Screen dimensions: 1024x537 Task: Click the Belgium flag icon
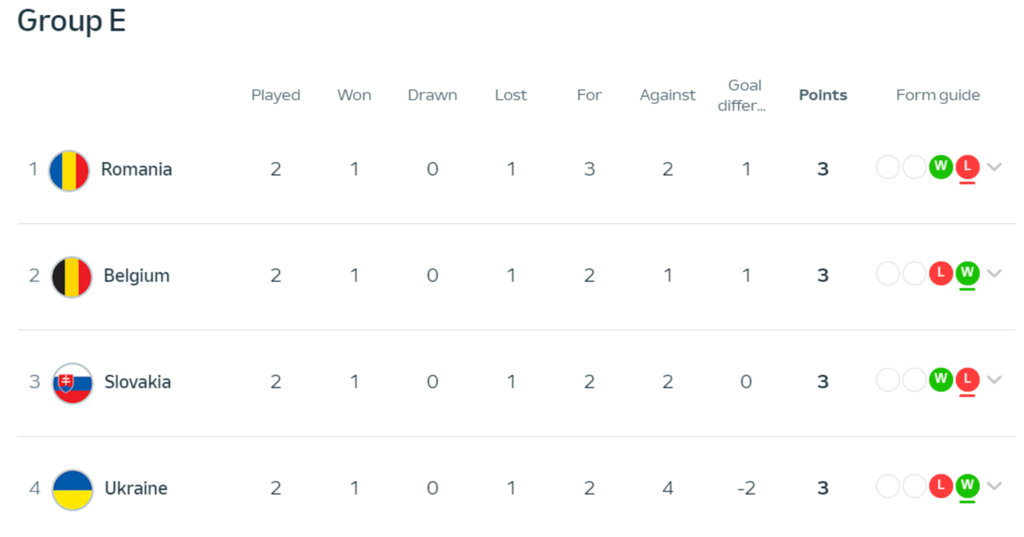tap(71, 276)
